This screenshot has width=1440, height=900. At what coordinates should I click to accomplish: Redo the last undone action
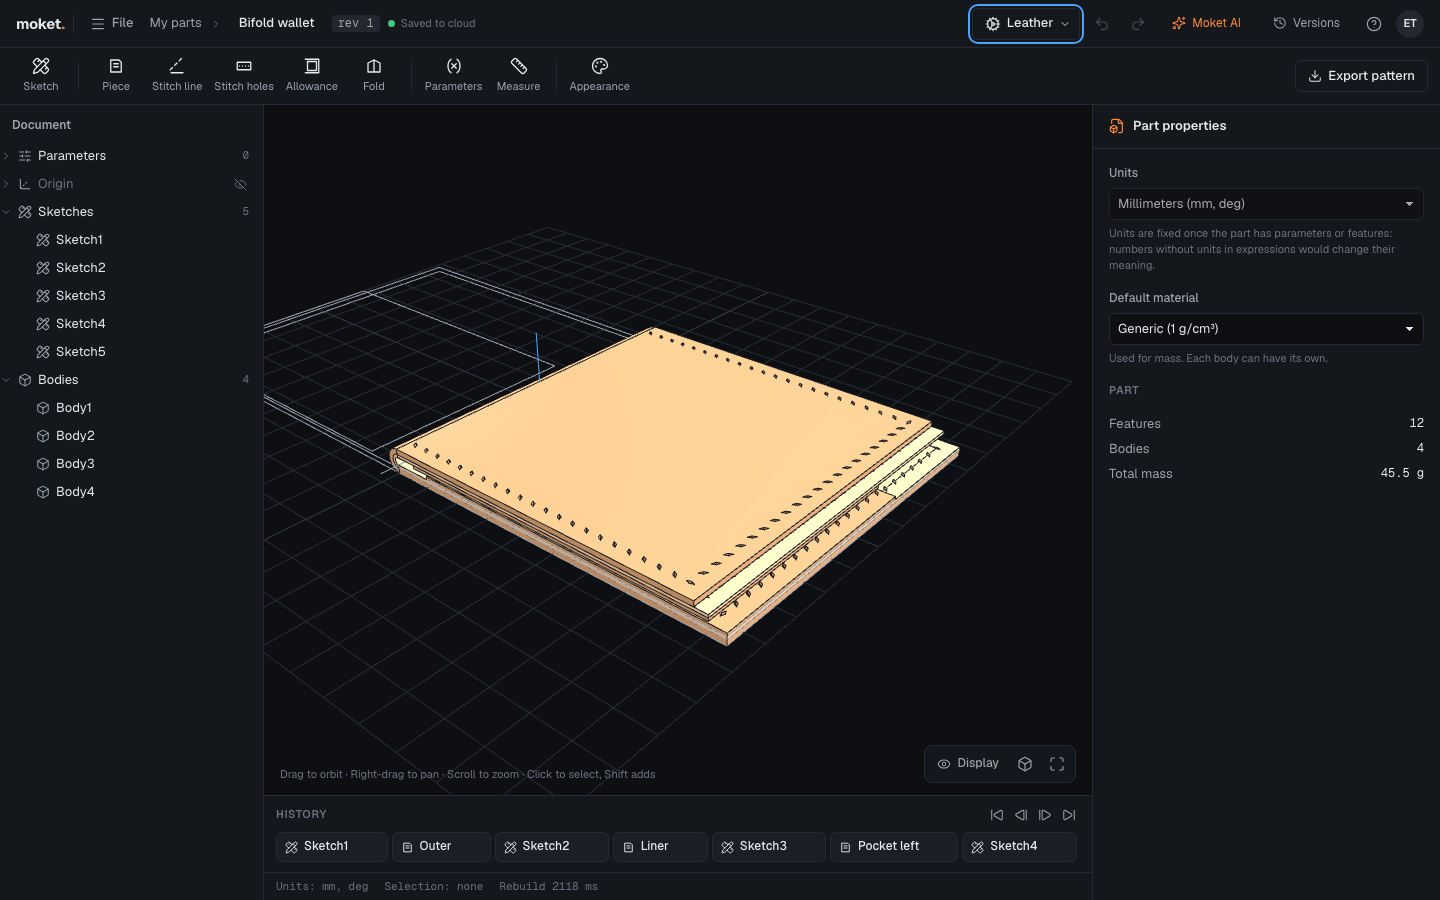point(1138,24)
